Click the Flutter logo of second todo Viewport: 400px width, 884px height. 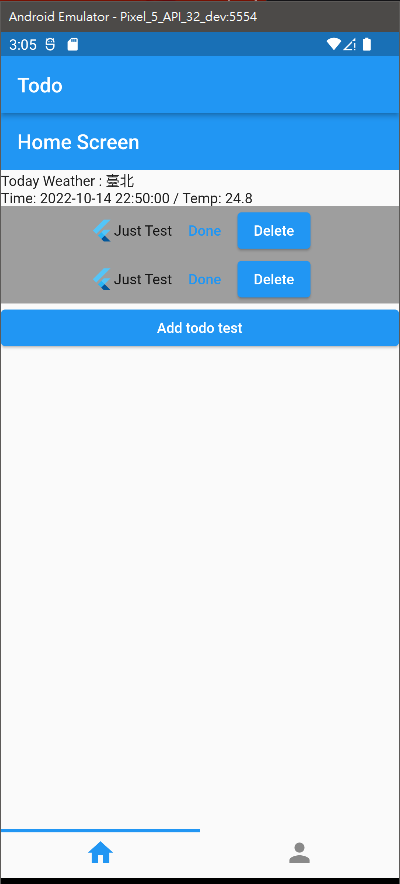102,279
